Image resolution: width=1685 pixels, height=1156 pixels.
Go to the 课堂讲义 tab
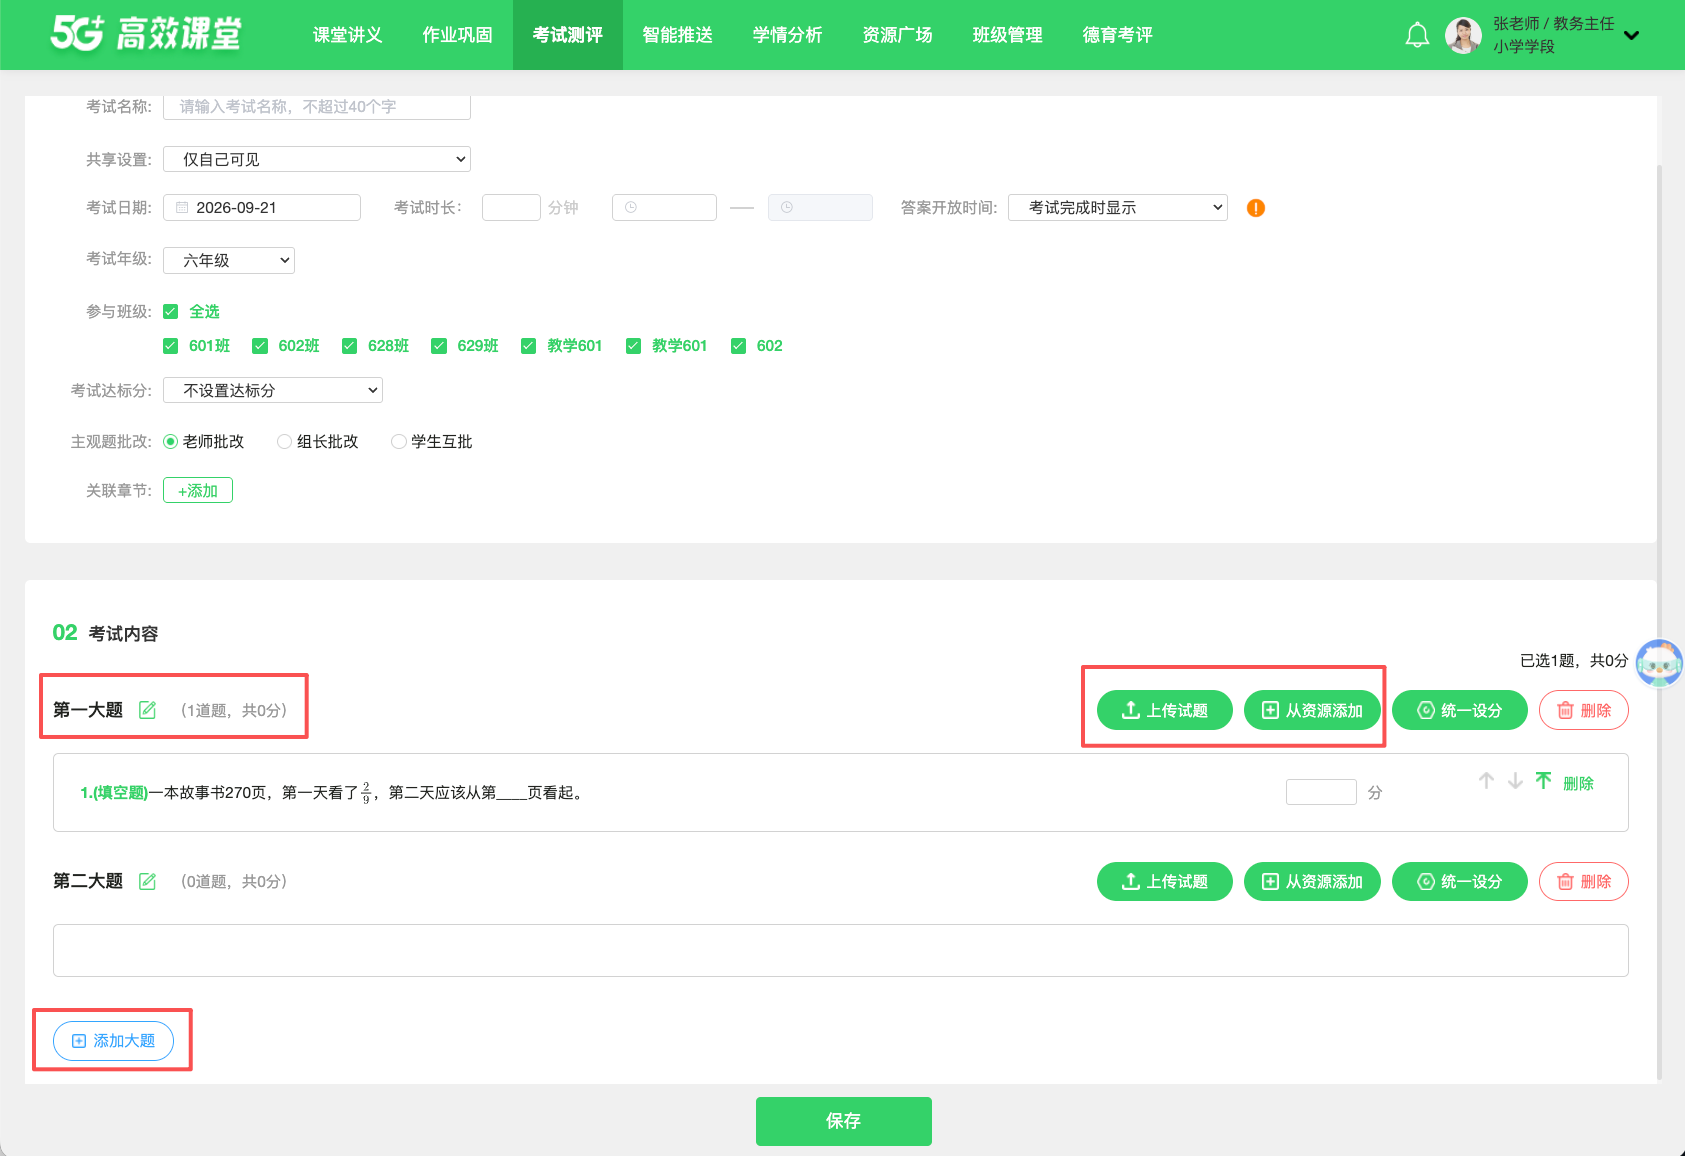click(x=347, y=35)
